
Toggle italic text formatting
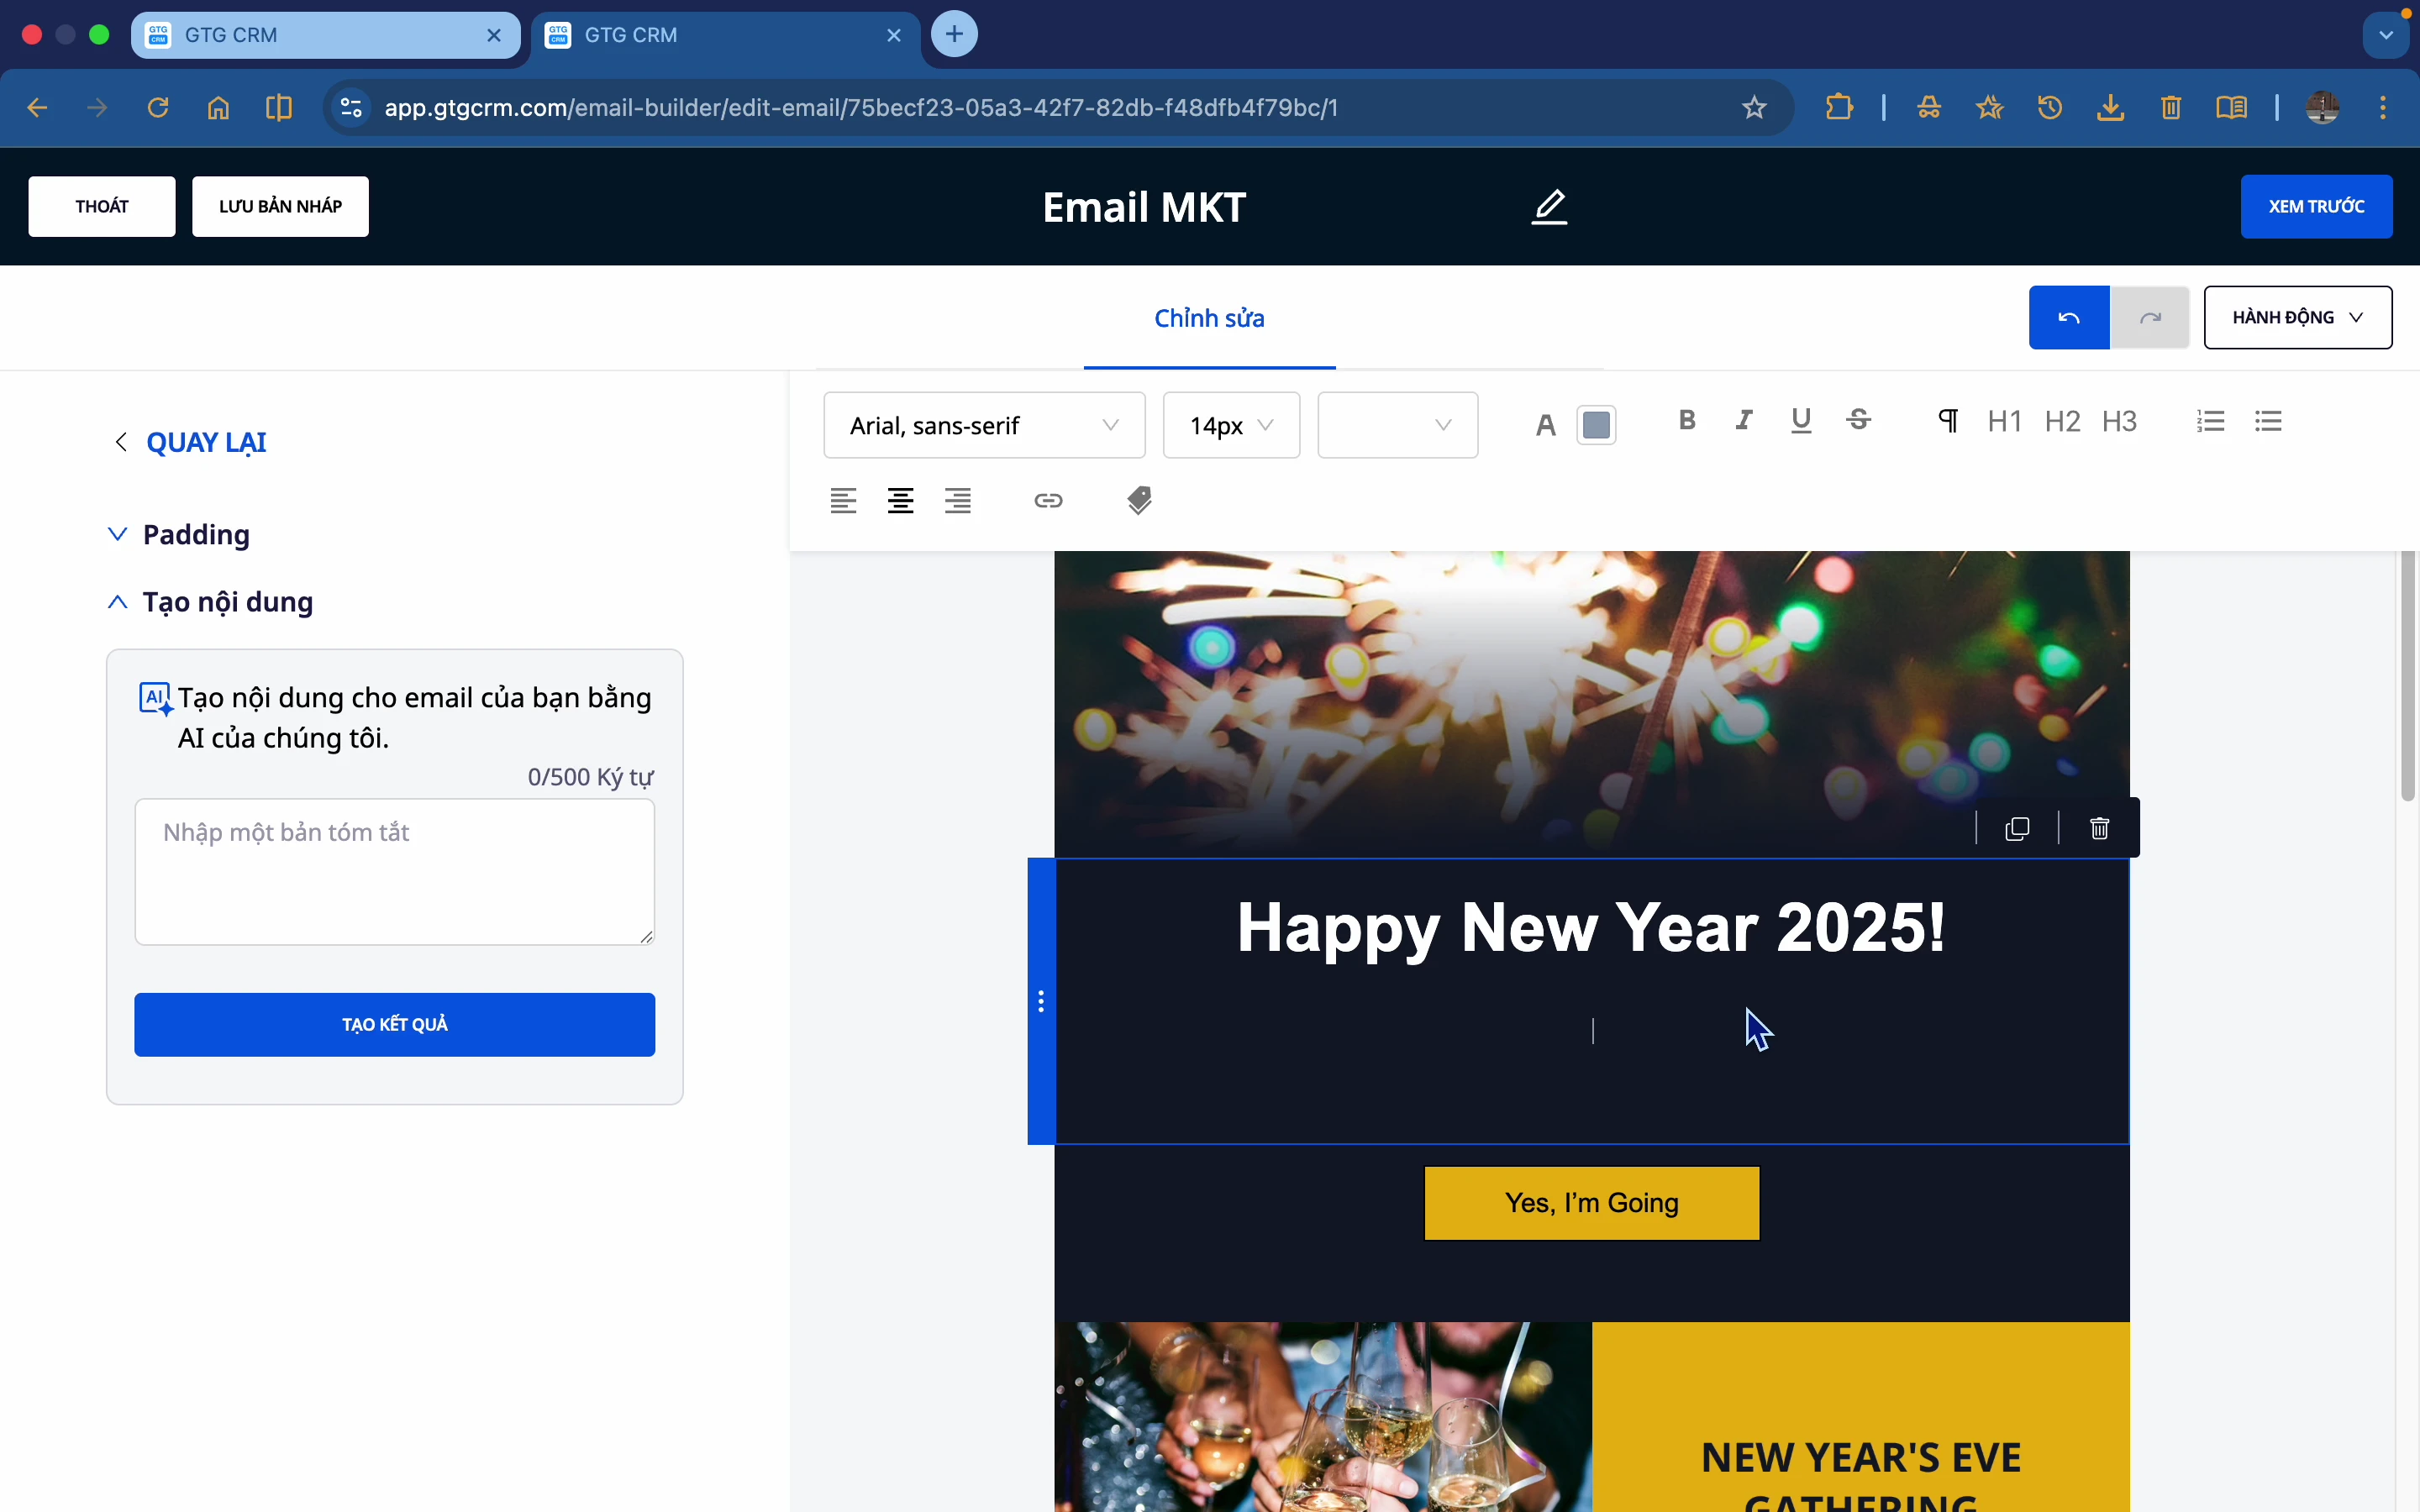[x=1743, y=420]
